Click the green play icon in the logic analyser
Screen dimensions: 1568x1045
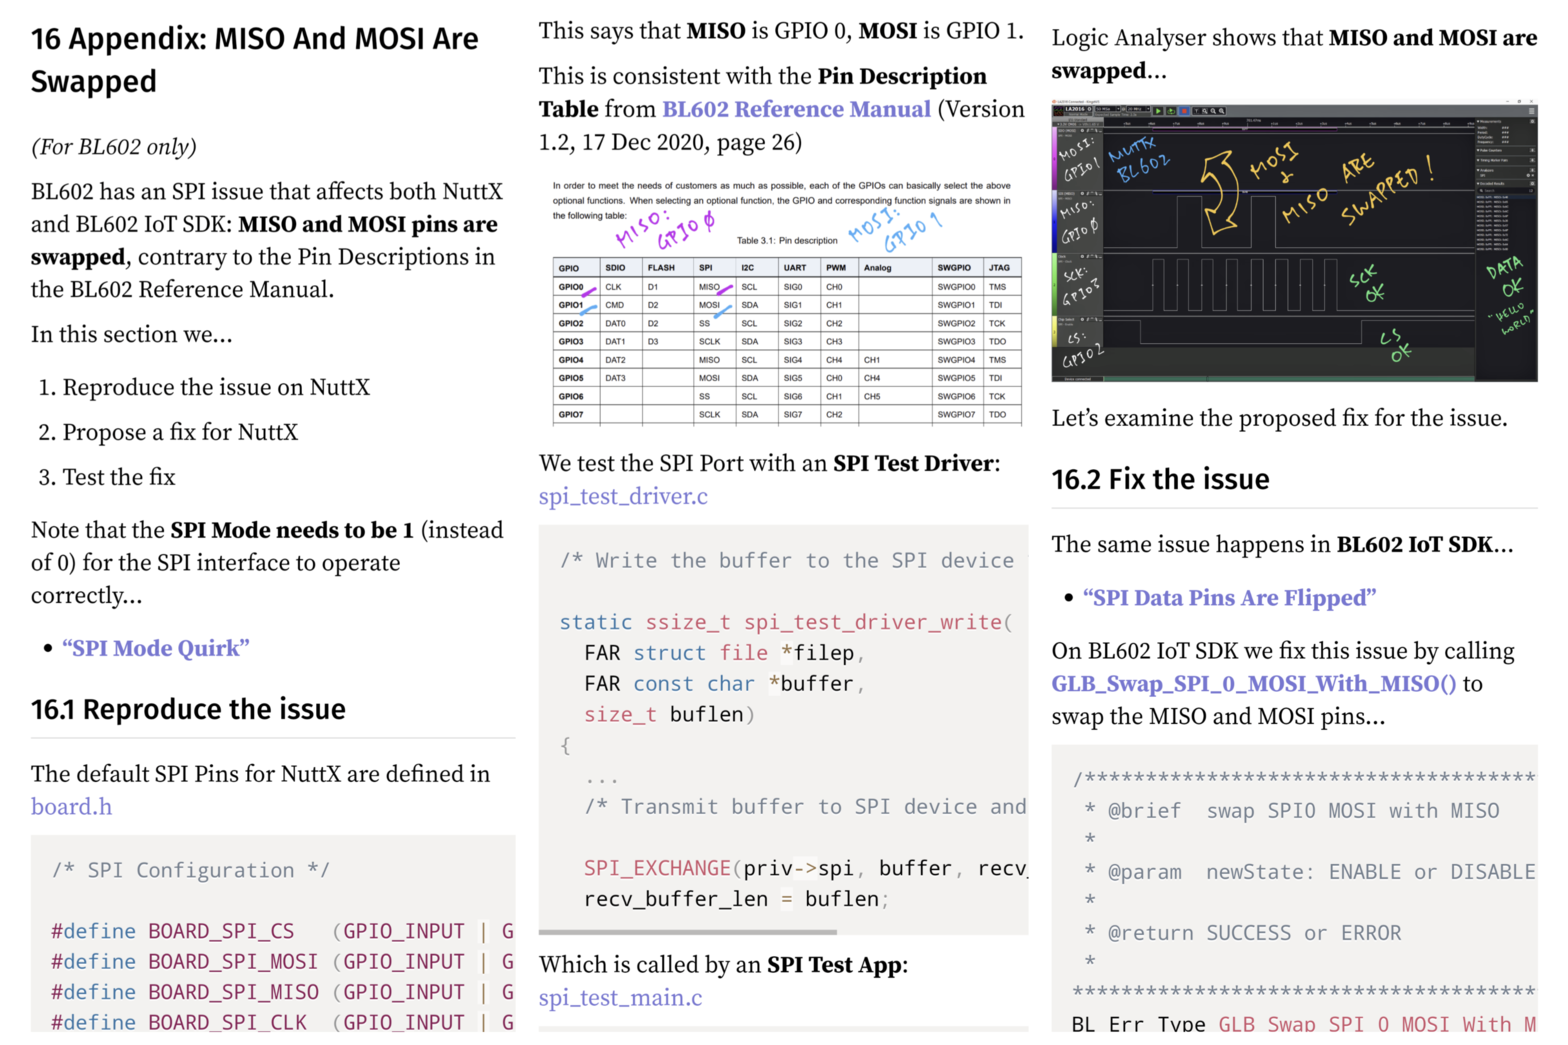1158,111
